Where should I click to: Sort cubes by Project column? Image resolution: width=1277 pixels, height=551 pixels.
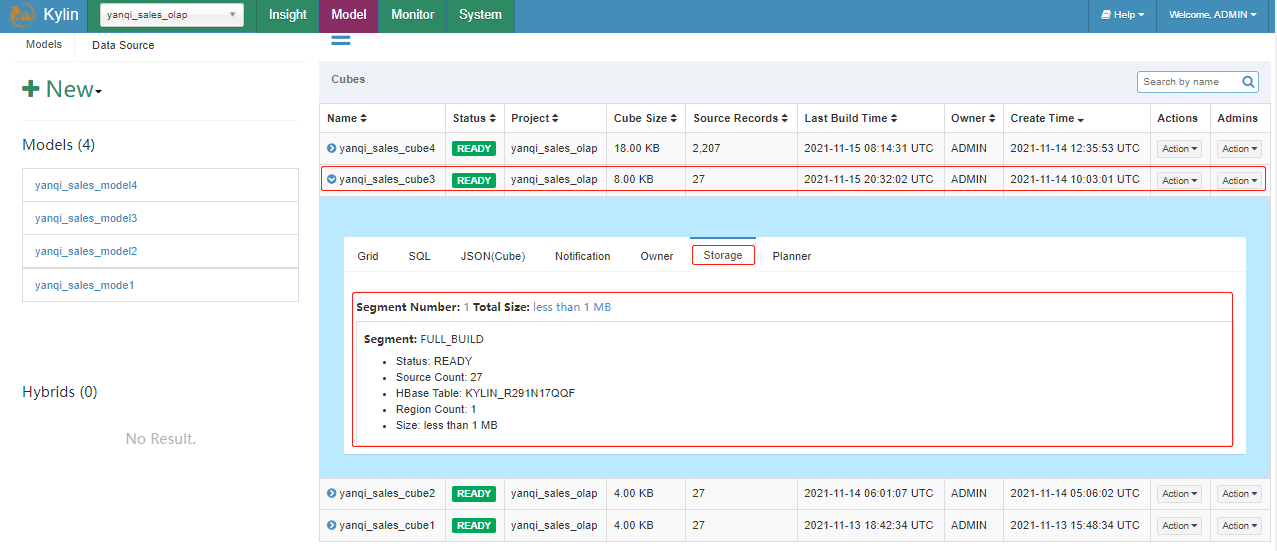pyautogui.click(x=535, y=118)
